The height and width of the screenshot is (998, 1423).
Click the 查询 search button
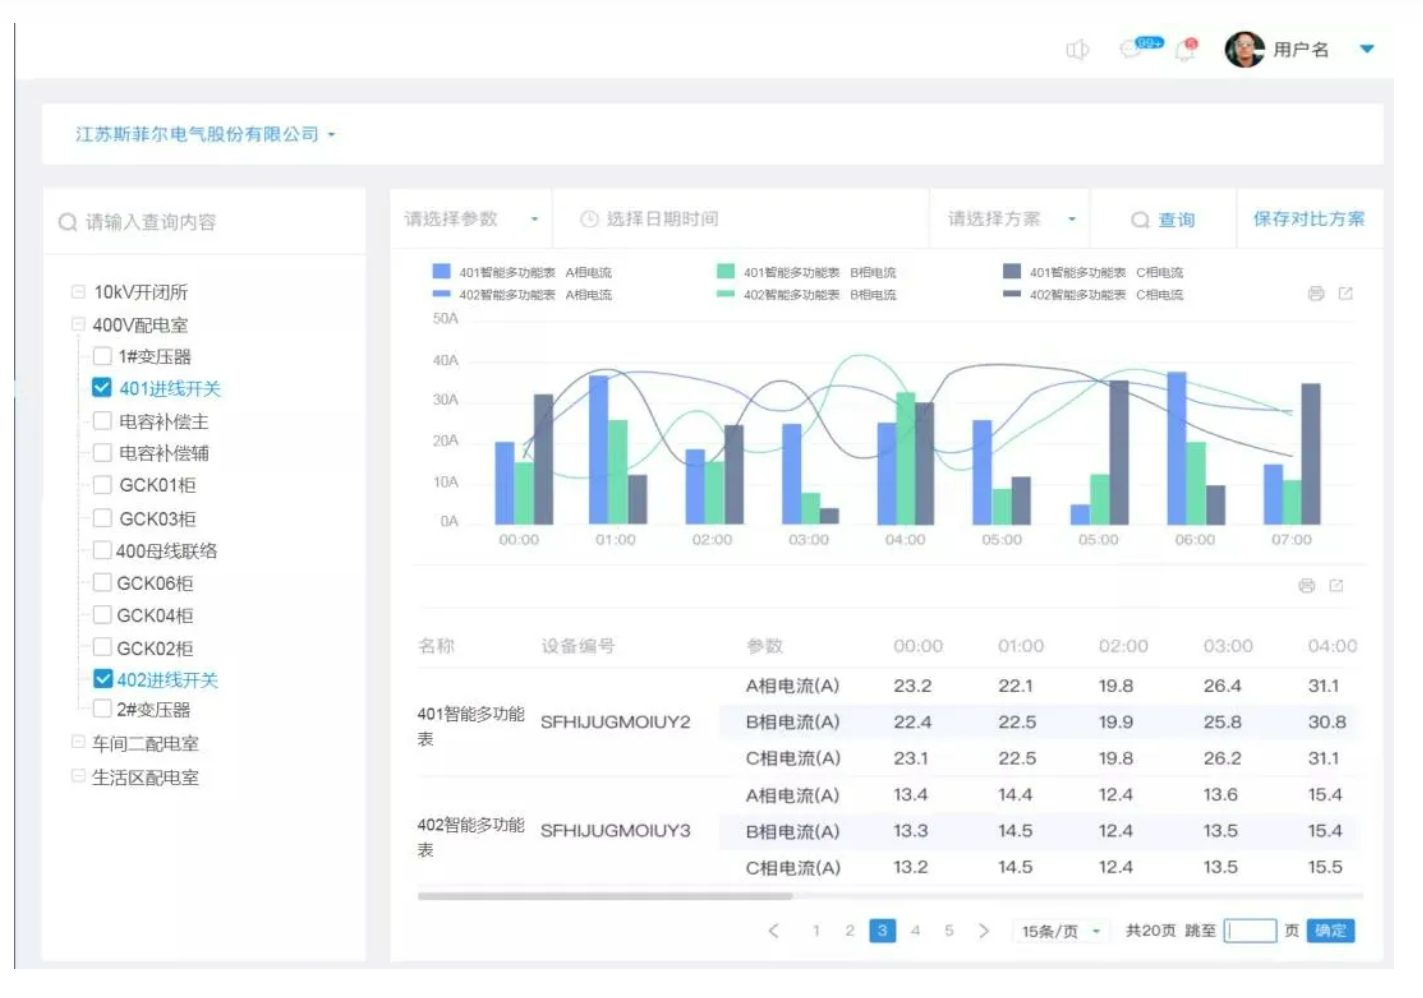click(1163, 220)
